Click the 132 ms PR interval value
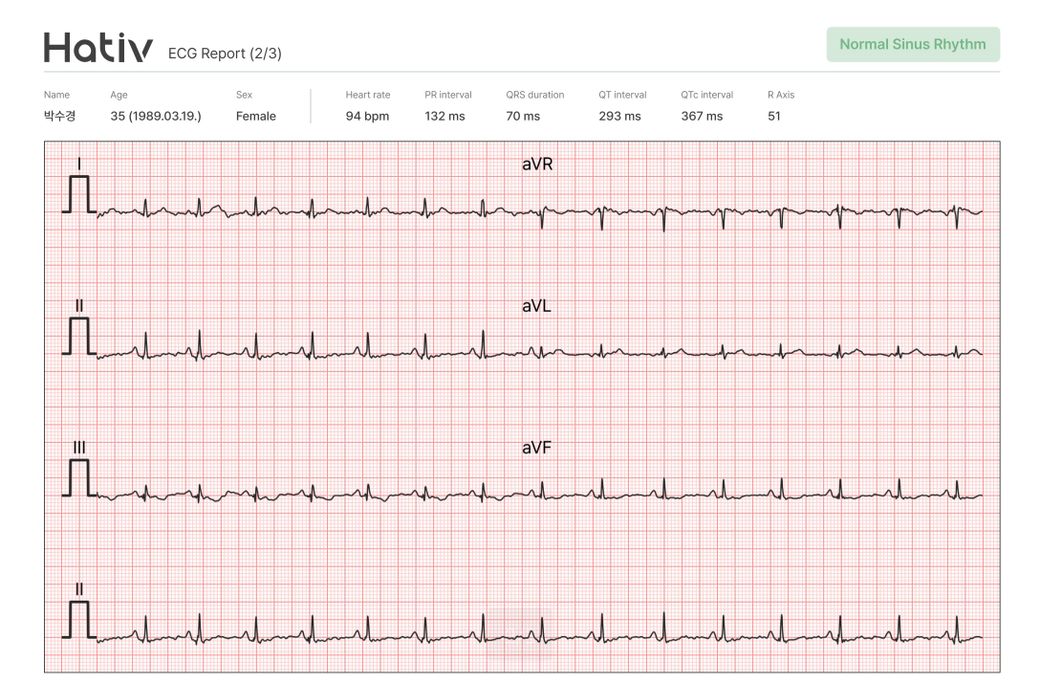The height and width of the screenshot is (683, 1040). pyautogui.click(x=445, y=116)
